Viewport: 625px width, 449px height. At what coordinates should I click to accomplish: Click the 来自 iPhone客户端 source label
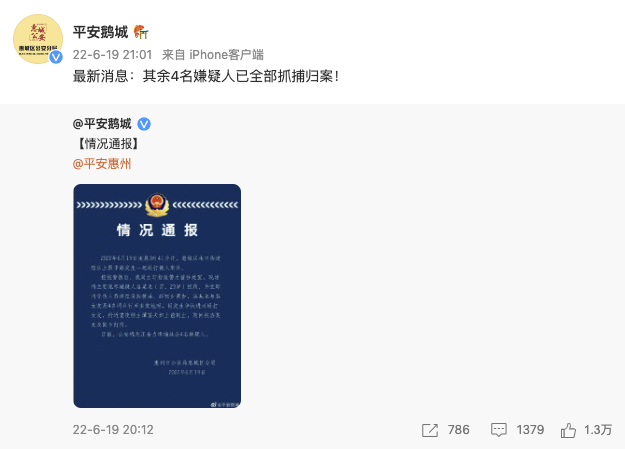tap(213, 55)
